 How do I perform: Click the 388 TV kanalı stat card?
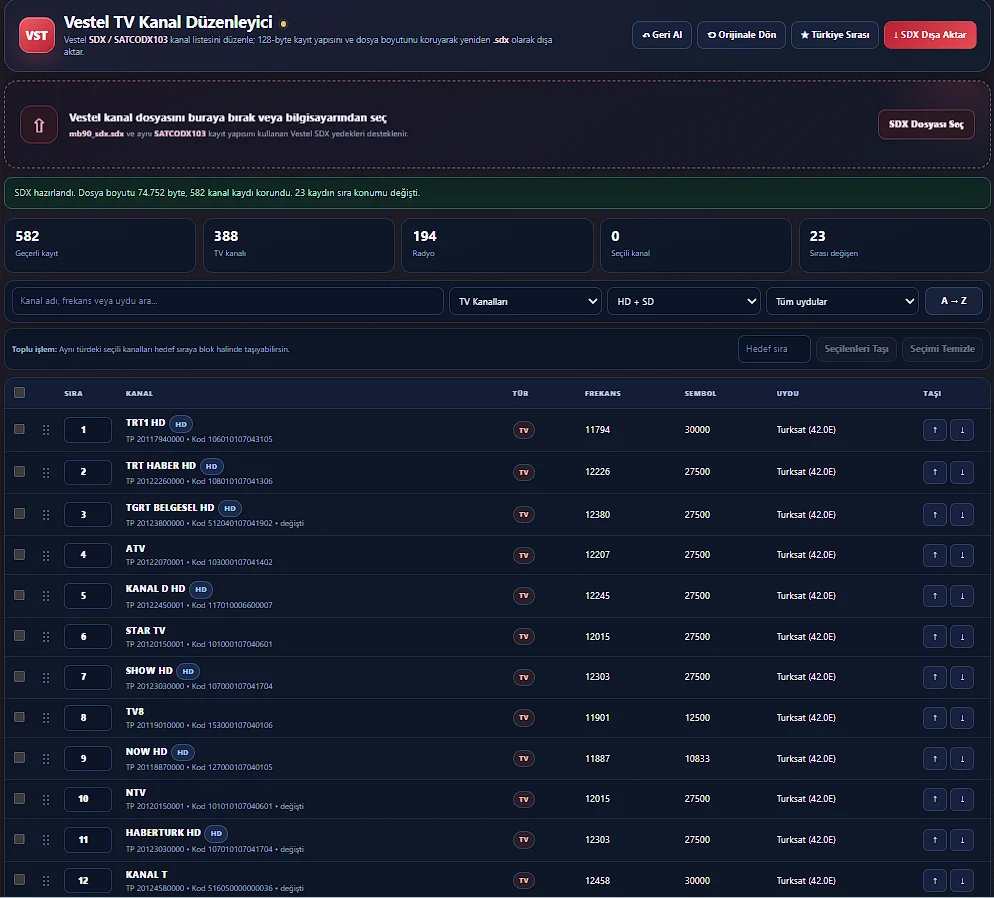299,245
